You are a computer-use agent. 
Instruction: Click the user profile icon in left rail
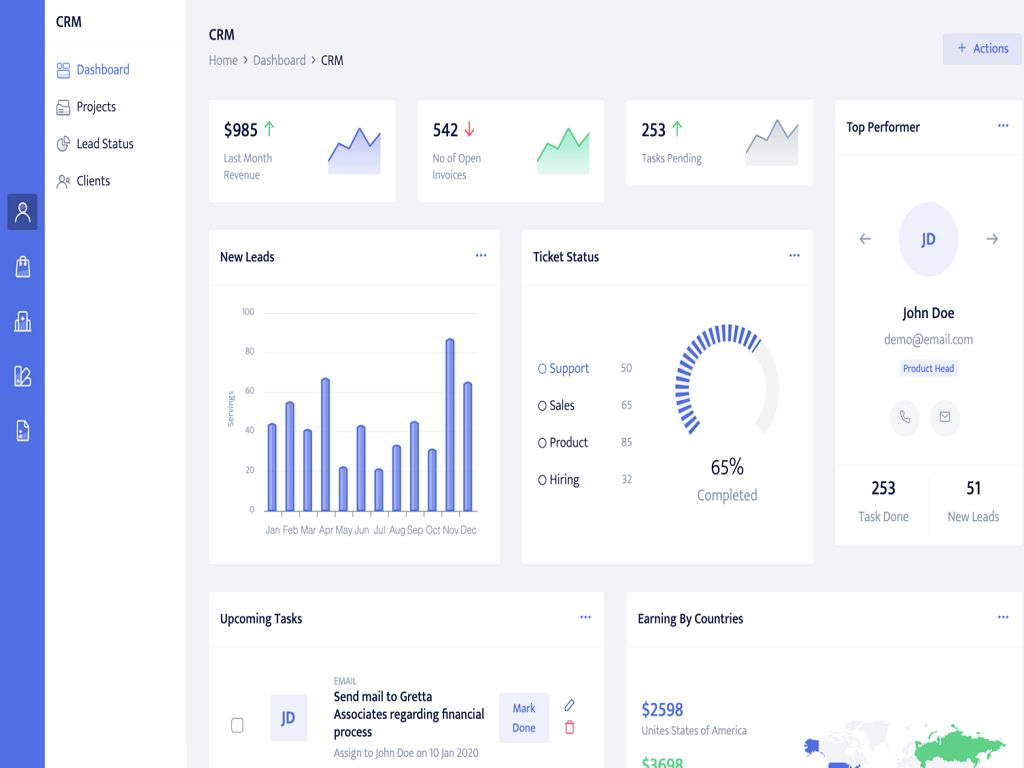click(22, 212)
